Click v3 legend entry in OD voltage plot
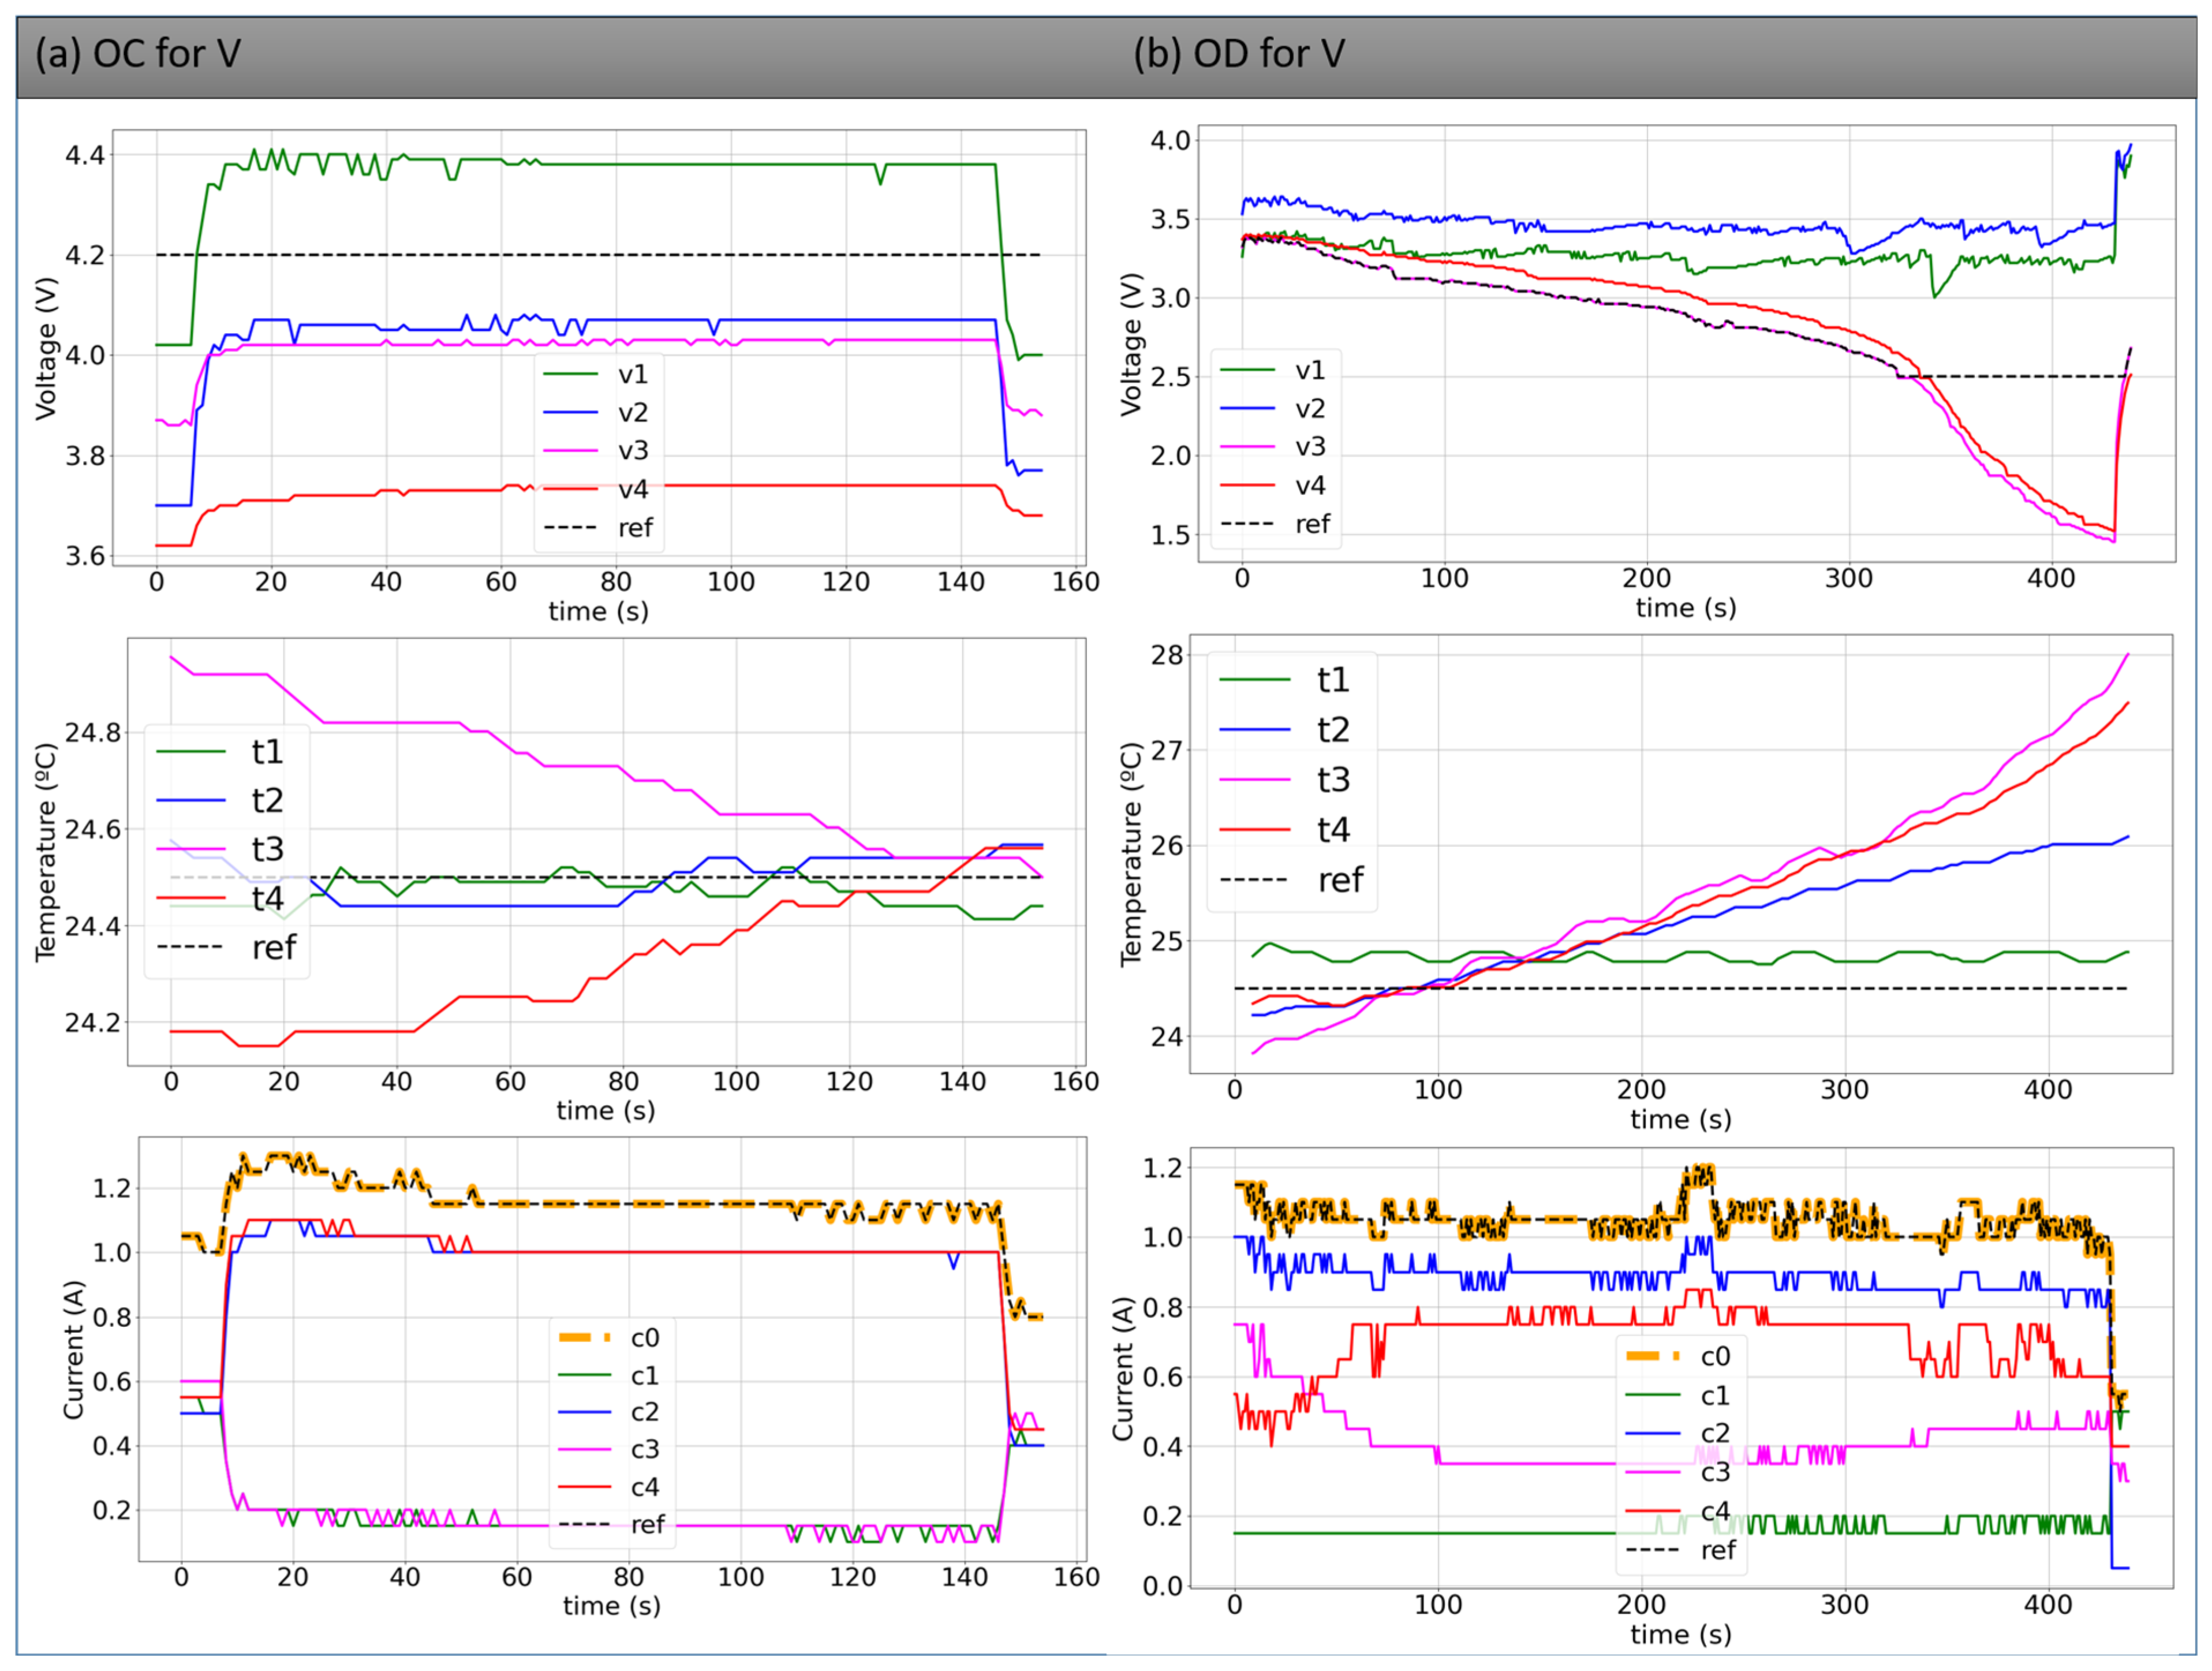Screen dimensions: 2212x1671 coord(1273,446)
